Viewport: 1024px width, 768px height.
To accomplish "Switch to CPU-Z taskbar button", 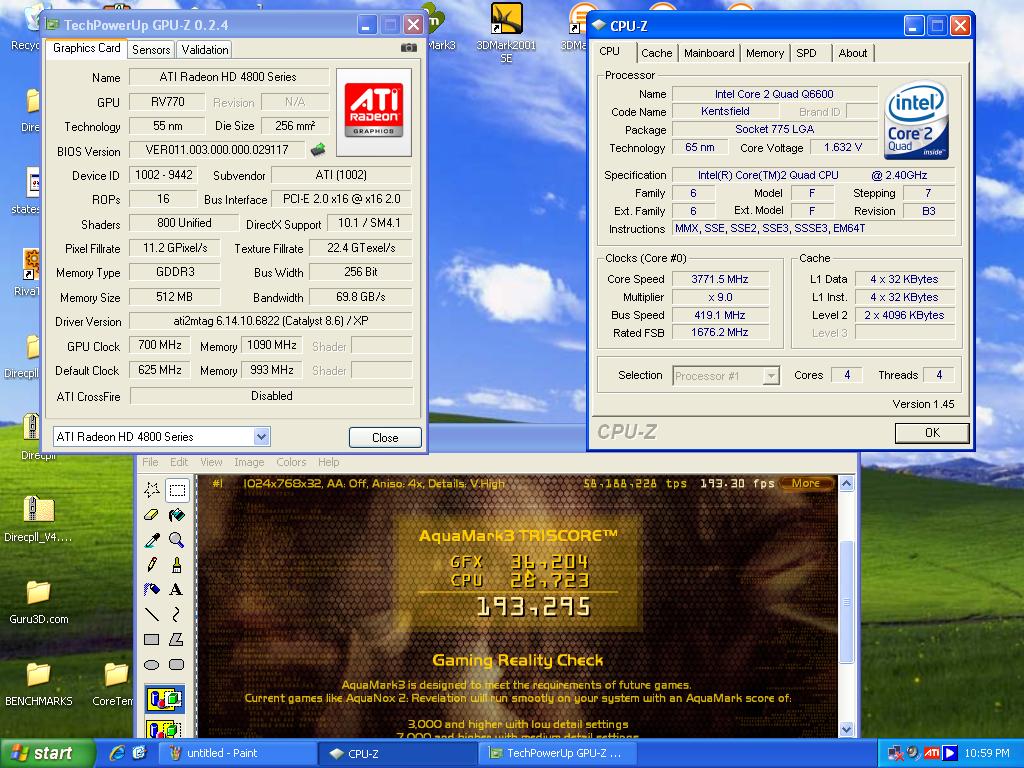I will click(398, 753).
